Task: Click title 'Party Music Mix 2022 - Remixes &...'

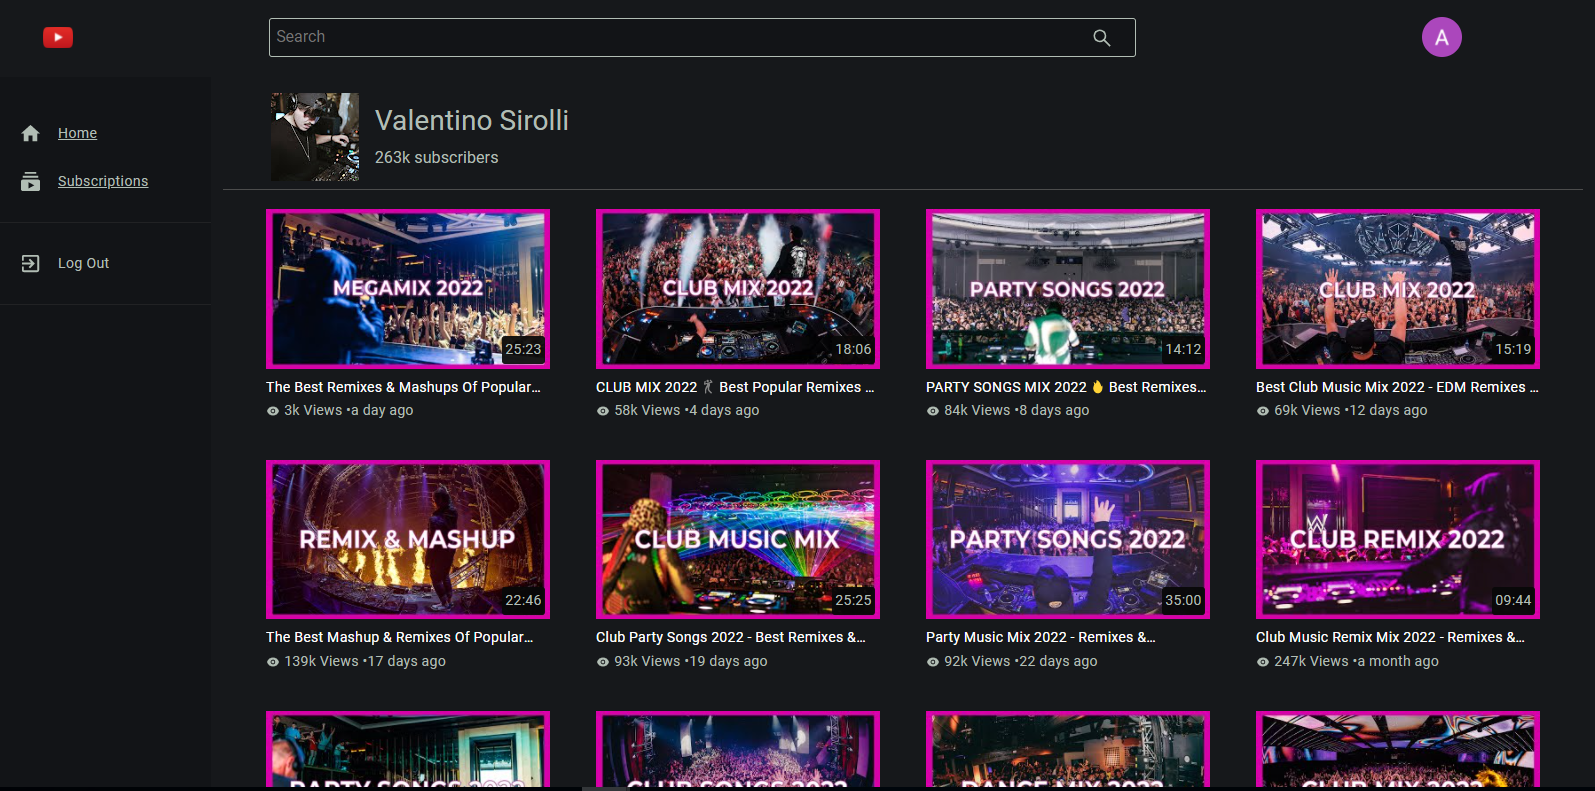Action: [x=1041, y=637]
